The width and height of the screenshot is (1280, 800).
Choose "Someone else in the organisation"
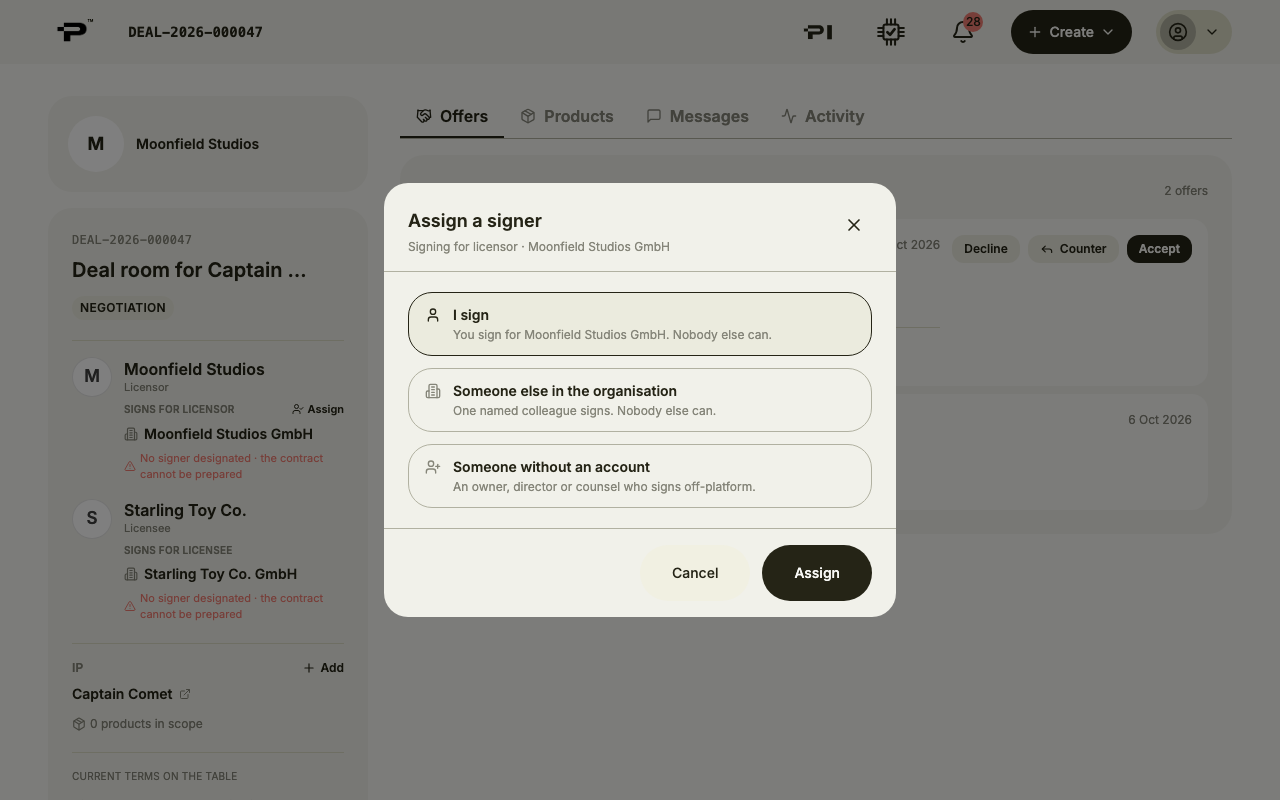coord(640,400)
